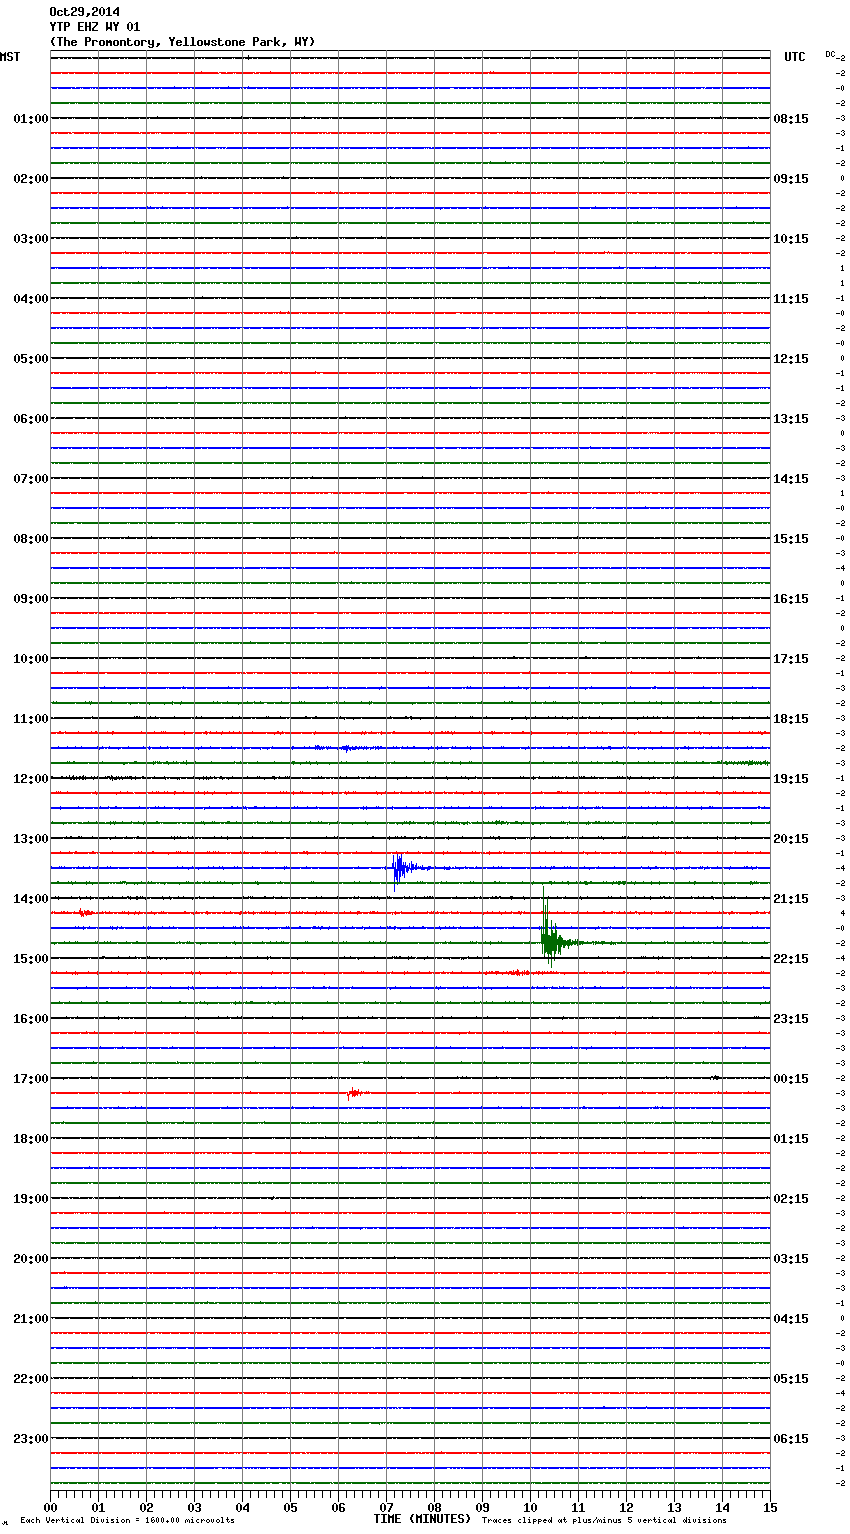Click the '08:15' UTC row label
The width and height of the screenshot is (850, 1534).
coord(791,119)
